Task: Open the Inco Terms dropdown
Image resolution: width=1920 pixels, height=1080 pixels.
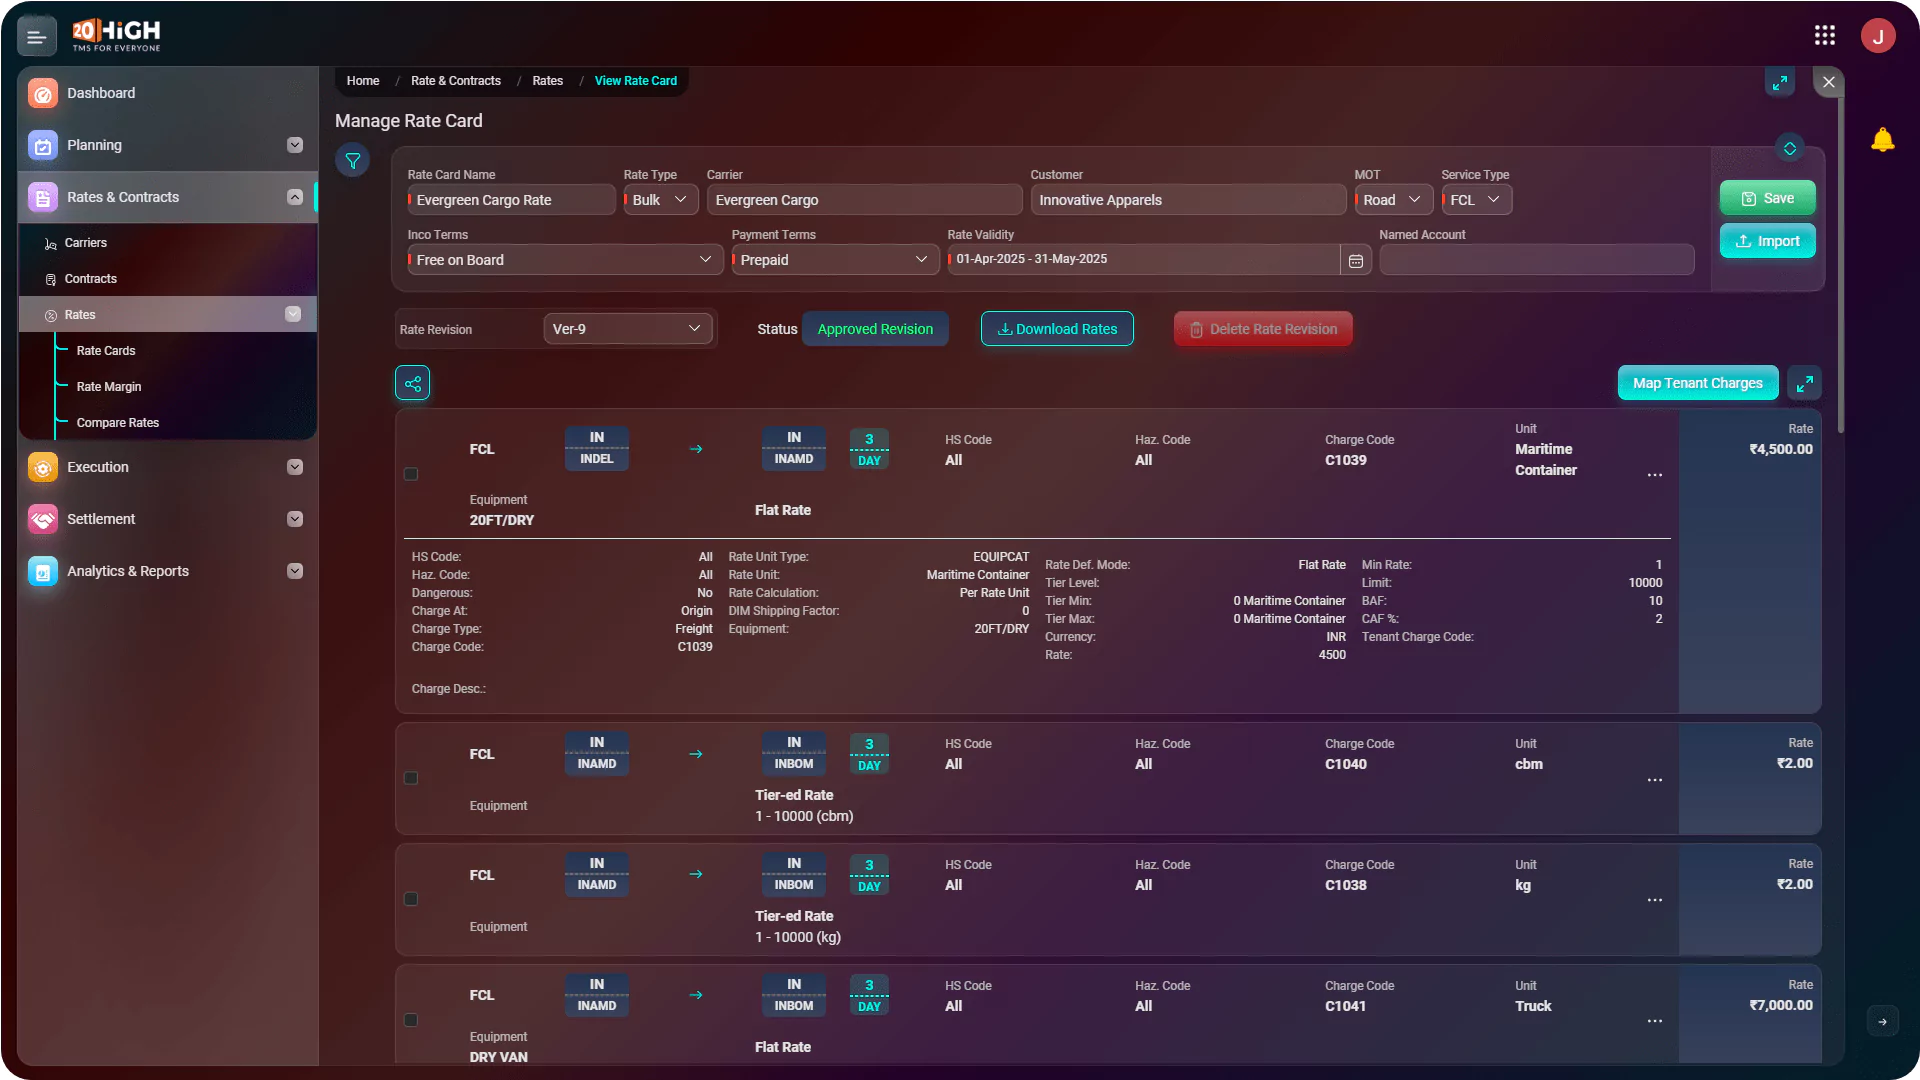Action: click(565, 260)
